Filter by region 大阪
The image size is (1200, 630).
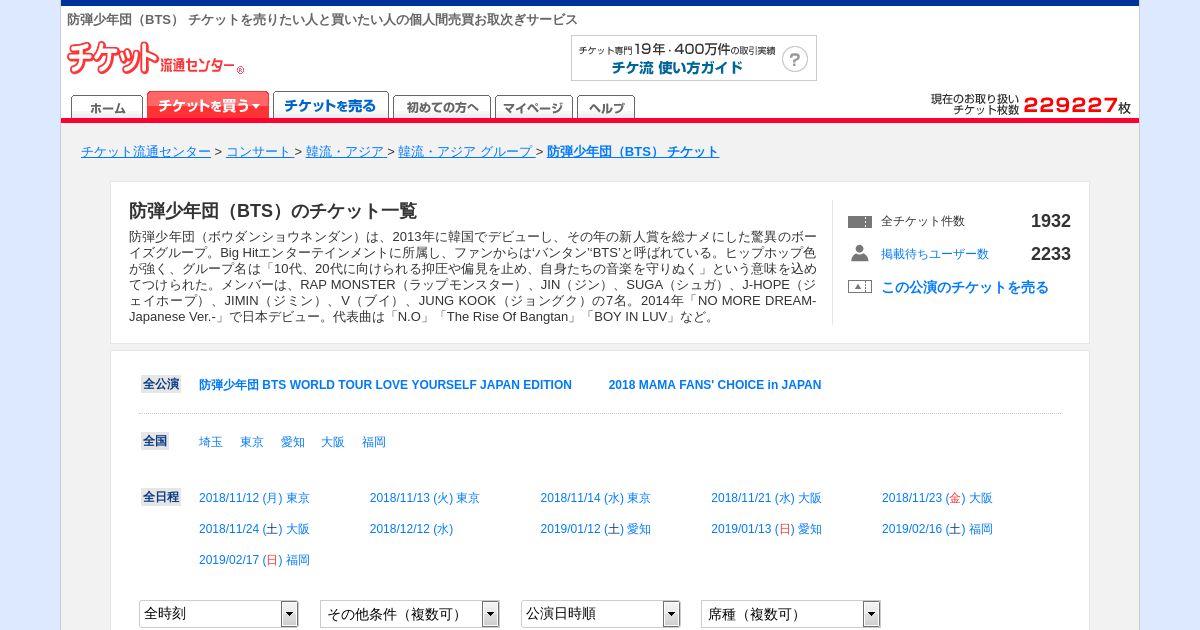tap(333, 442)
